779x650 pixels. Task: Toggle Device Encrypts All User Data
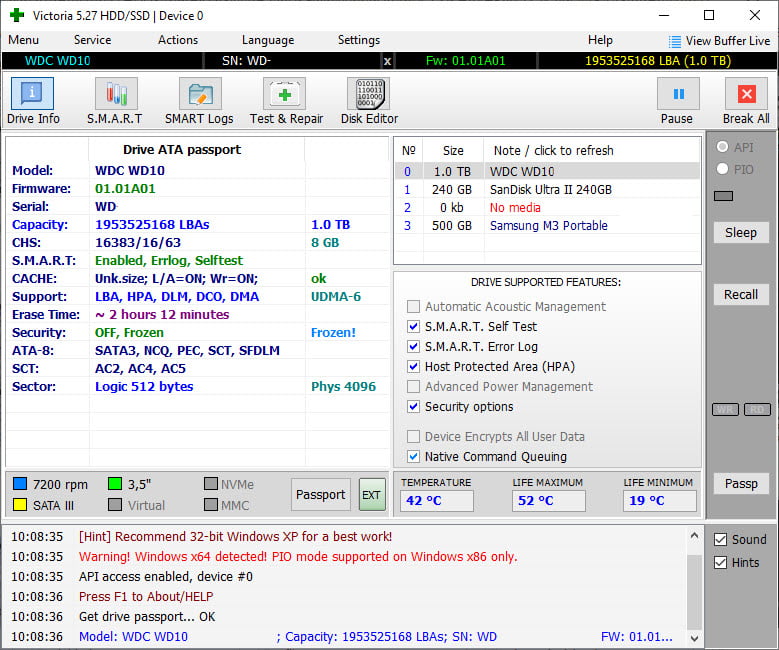click(413, 437)
